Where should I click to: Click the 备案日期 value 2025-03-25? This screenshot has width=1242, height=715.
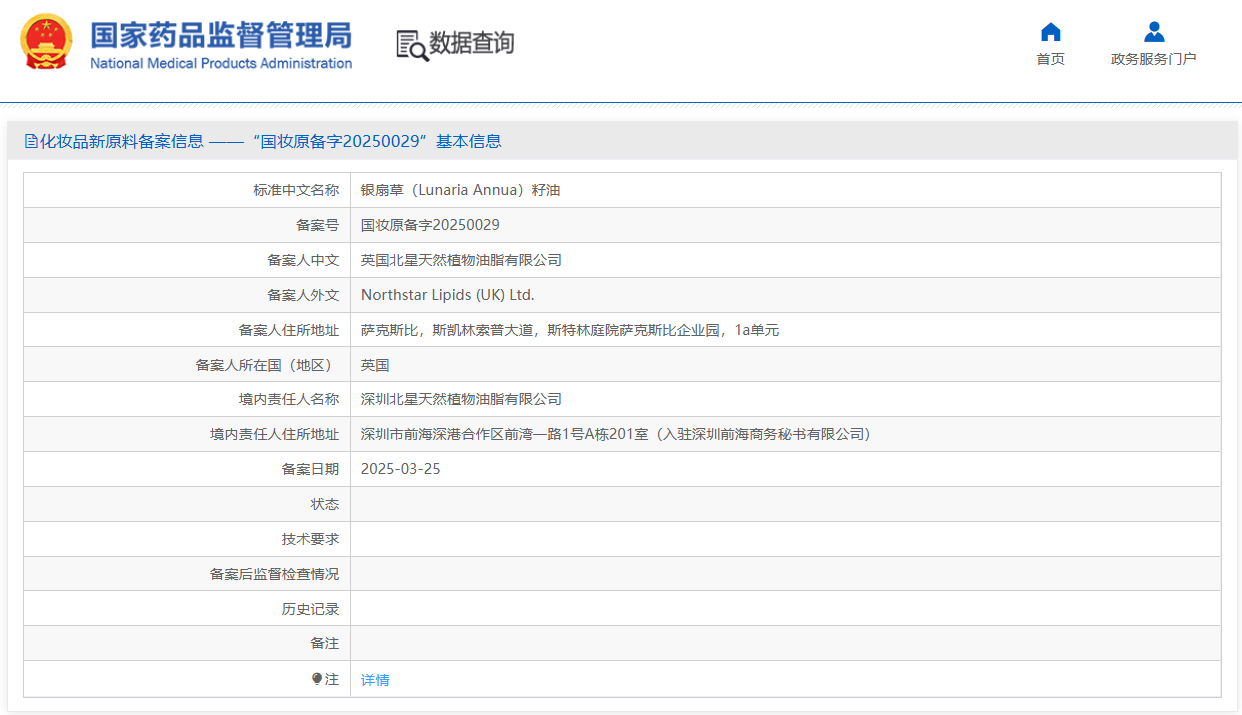point(400,469)
